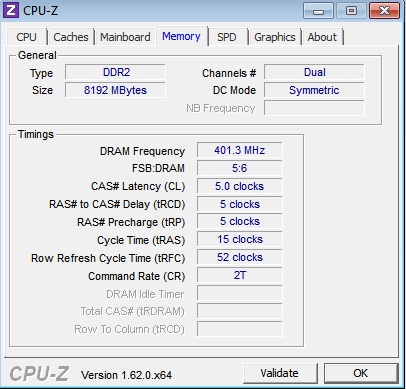
Task: Click the CPU-Z app icon in title bar
Action: coord(10,10)
